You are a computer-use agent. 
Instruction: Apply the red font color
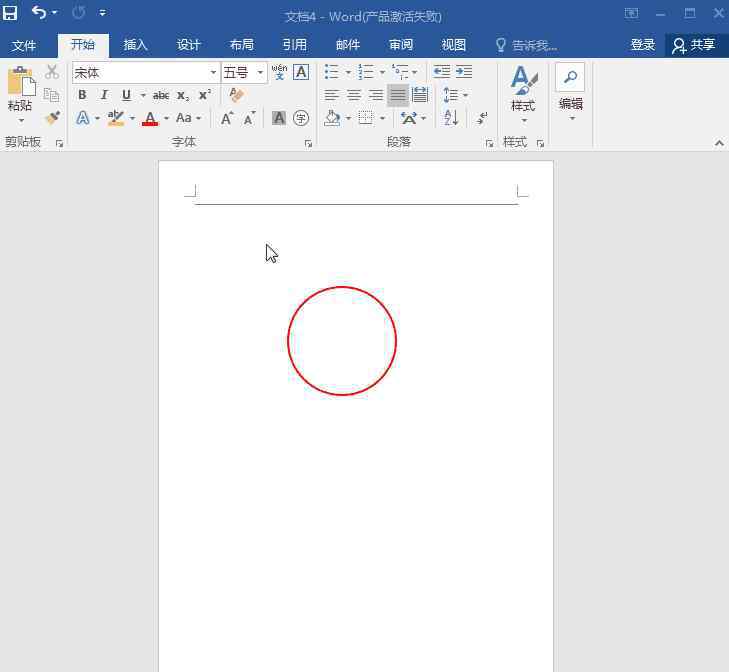click(150, 118)
